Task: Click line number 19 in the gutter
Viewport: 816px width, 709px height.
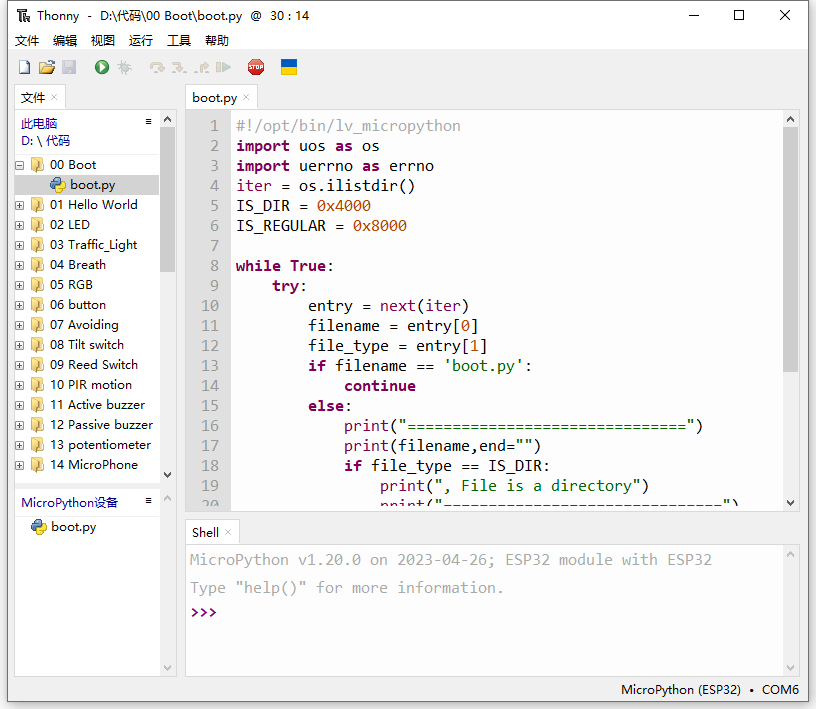Action: coord(210,486)
